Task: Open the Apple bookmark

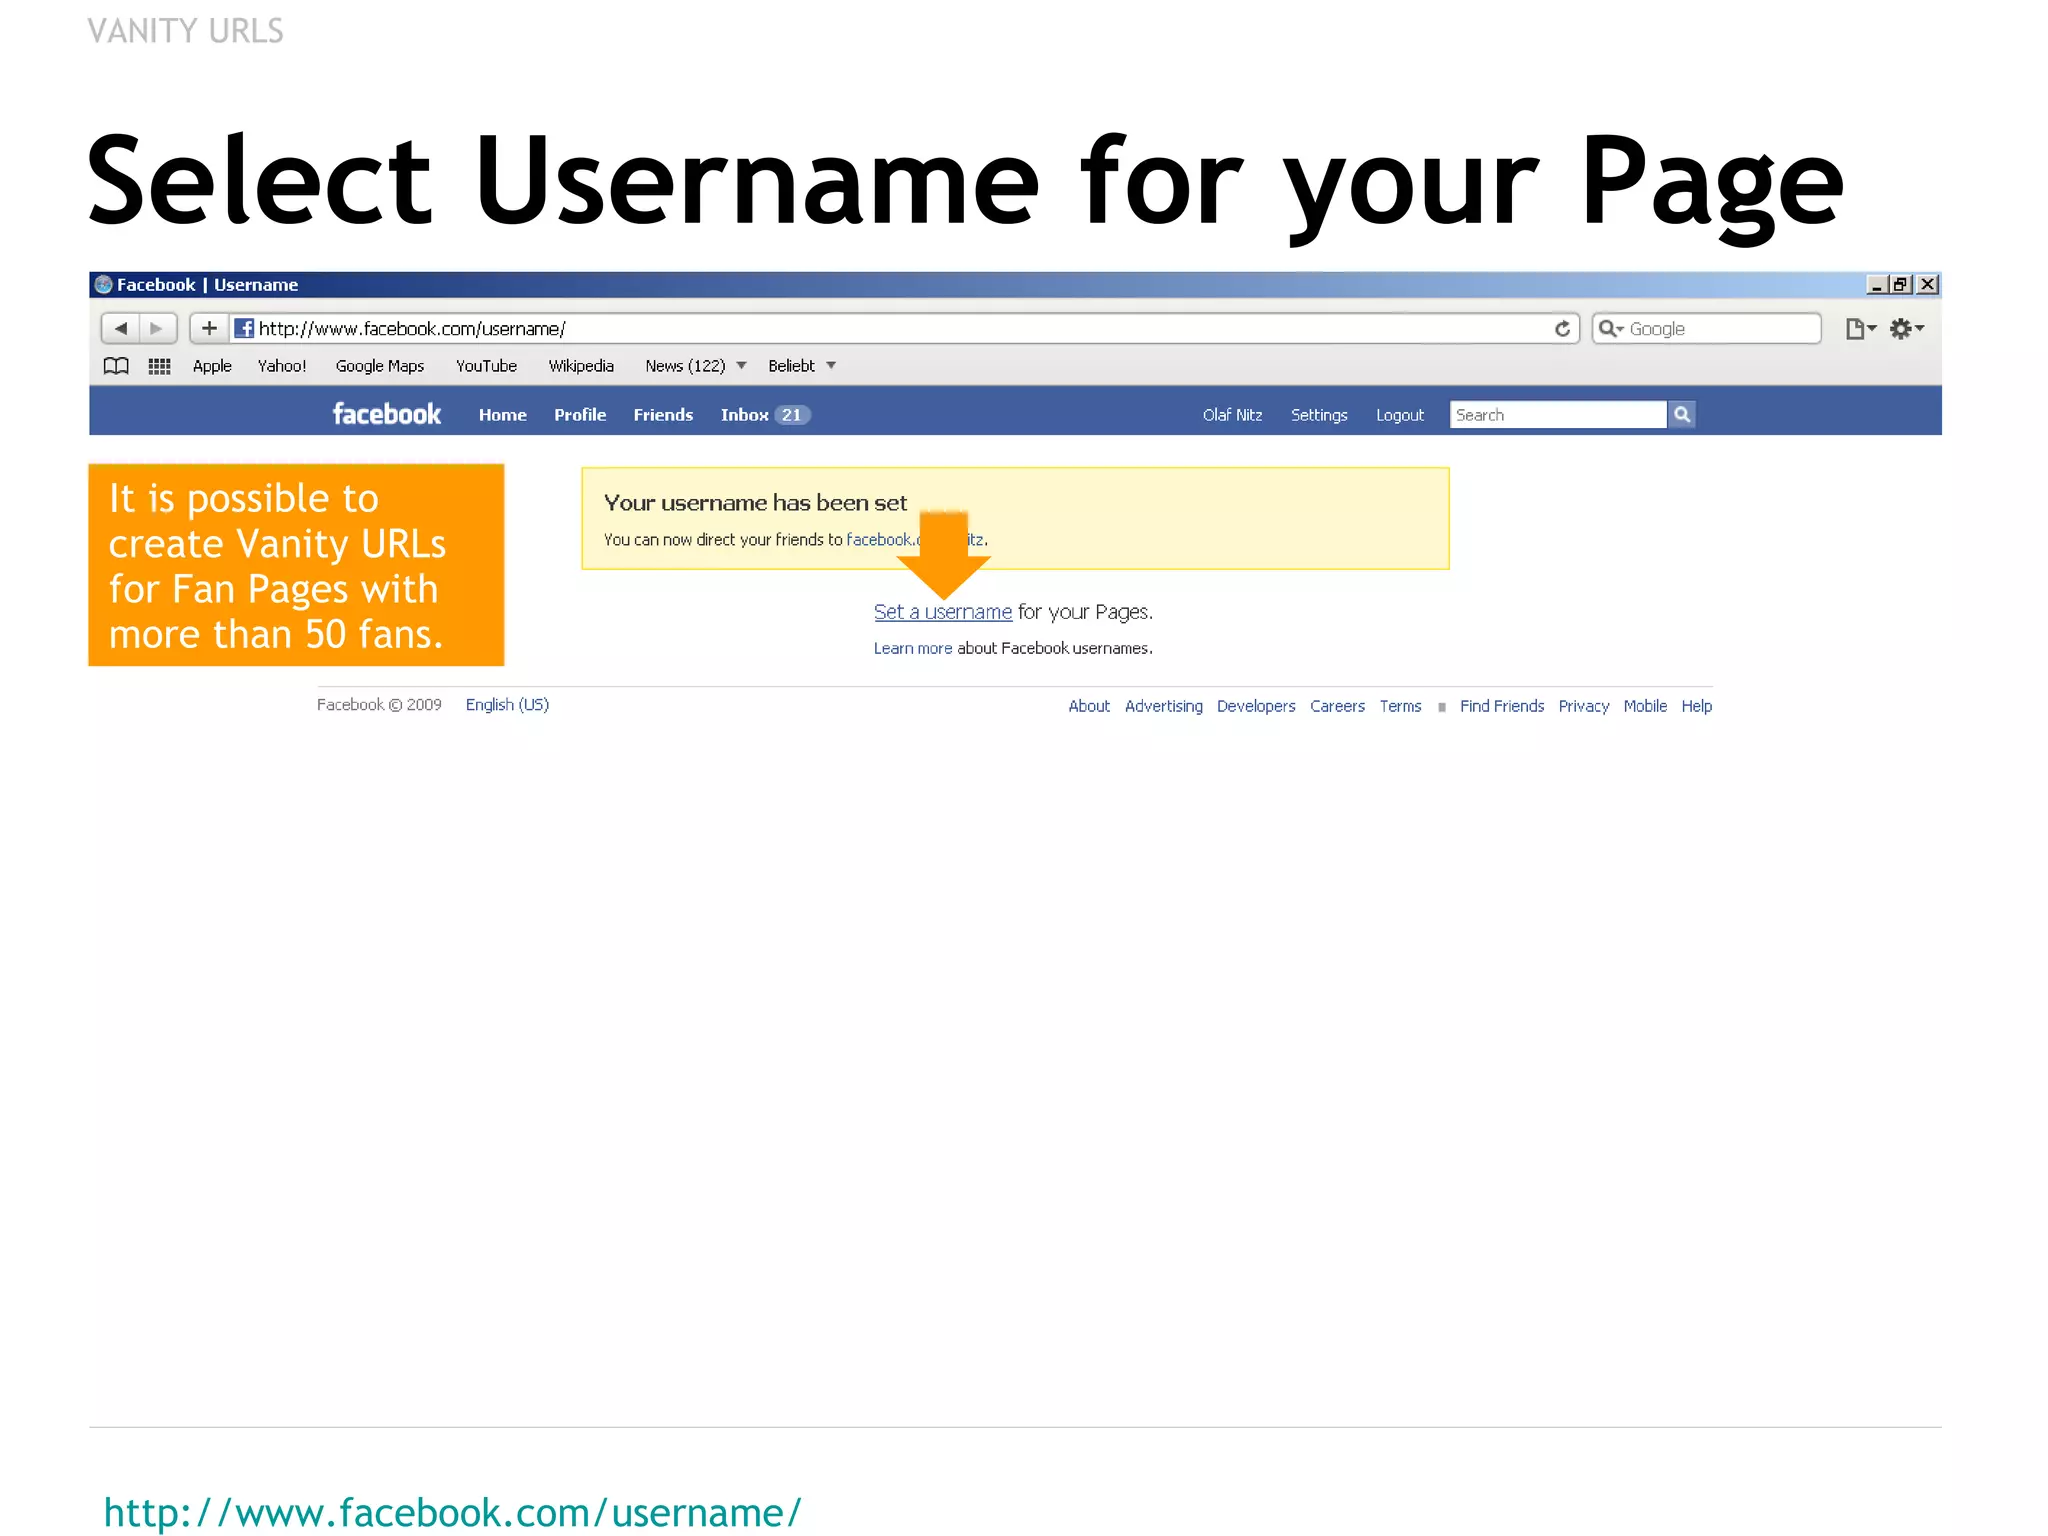Action: (x=212, y=366)
